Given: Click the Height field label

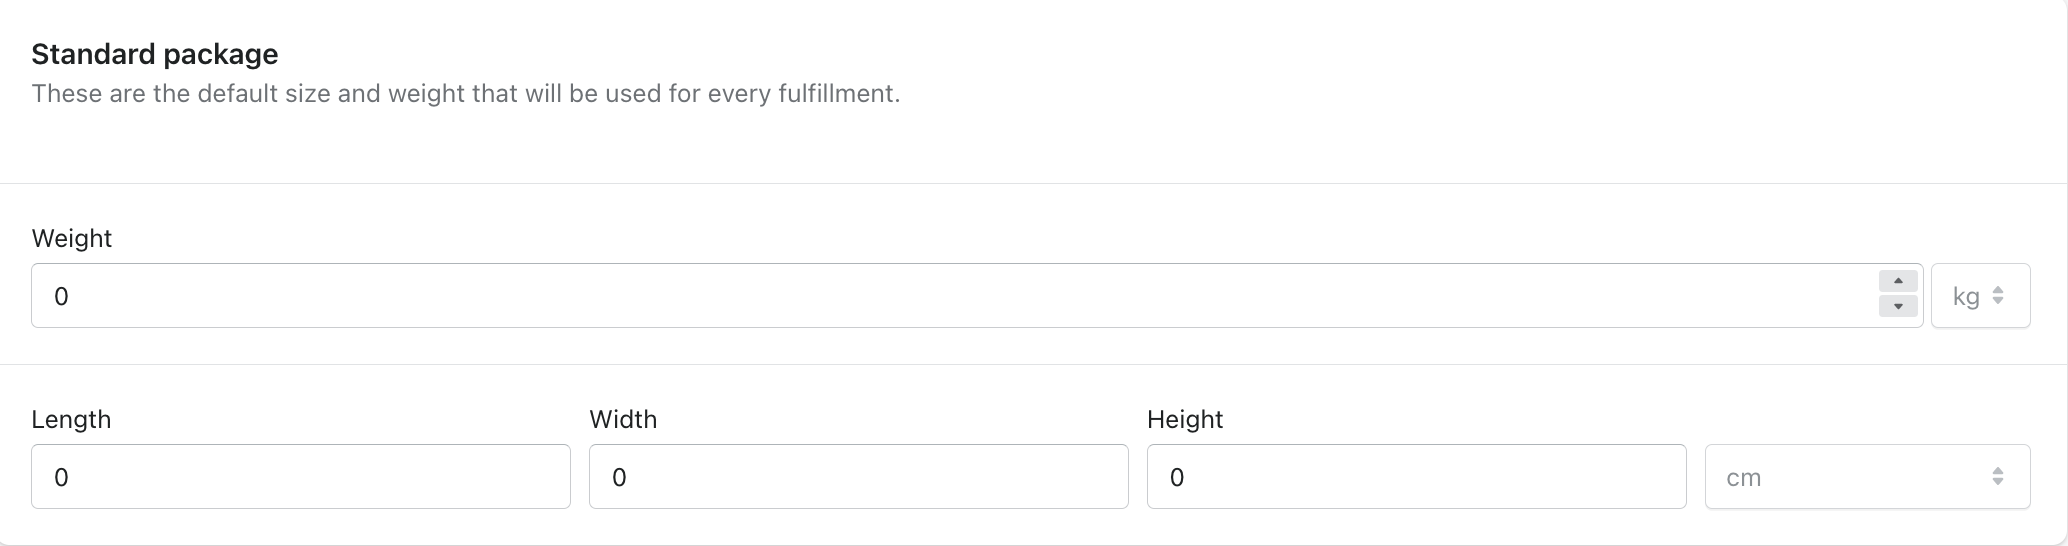Looking at the screenshot, I should (x=1185, y=420).
